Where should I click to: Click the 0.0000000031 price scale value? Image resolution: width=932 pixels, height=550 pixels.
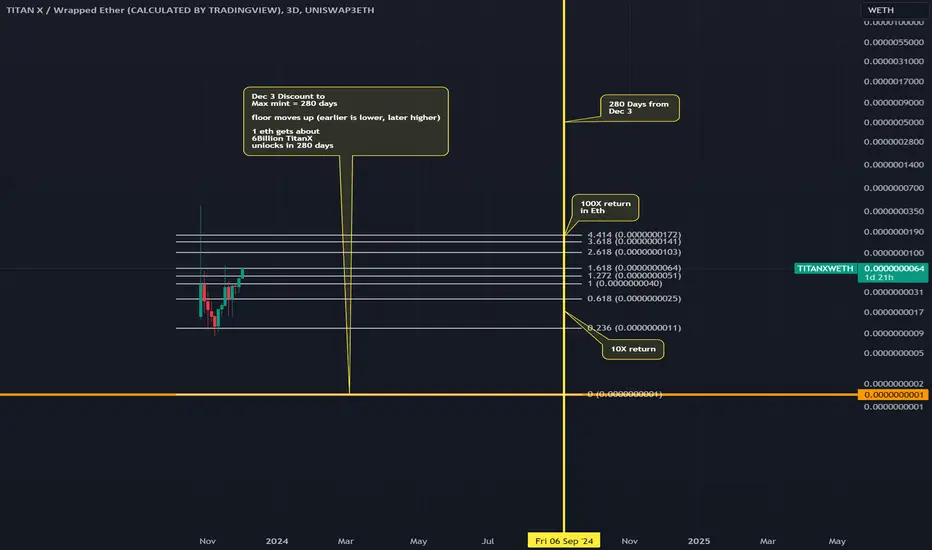[893, 292]
